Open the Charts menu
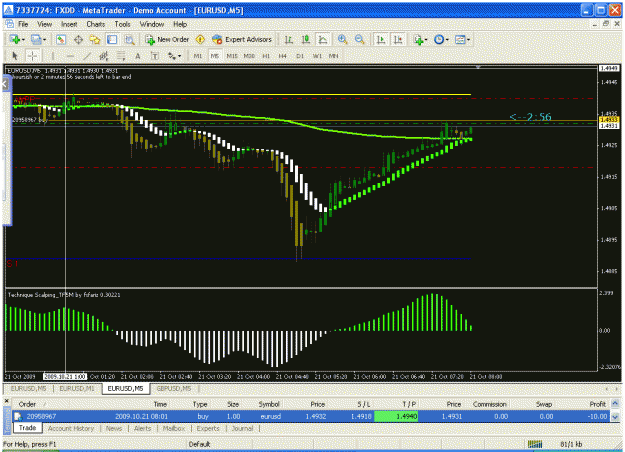Viewport: 625px width, 452px height. pyautogui.click(x=96, y=24)
